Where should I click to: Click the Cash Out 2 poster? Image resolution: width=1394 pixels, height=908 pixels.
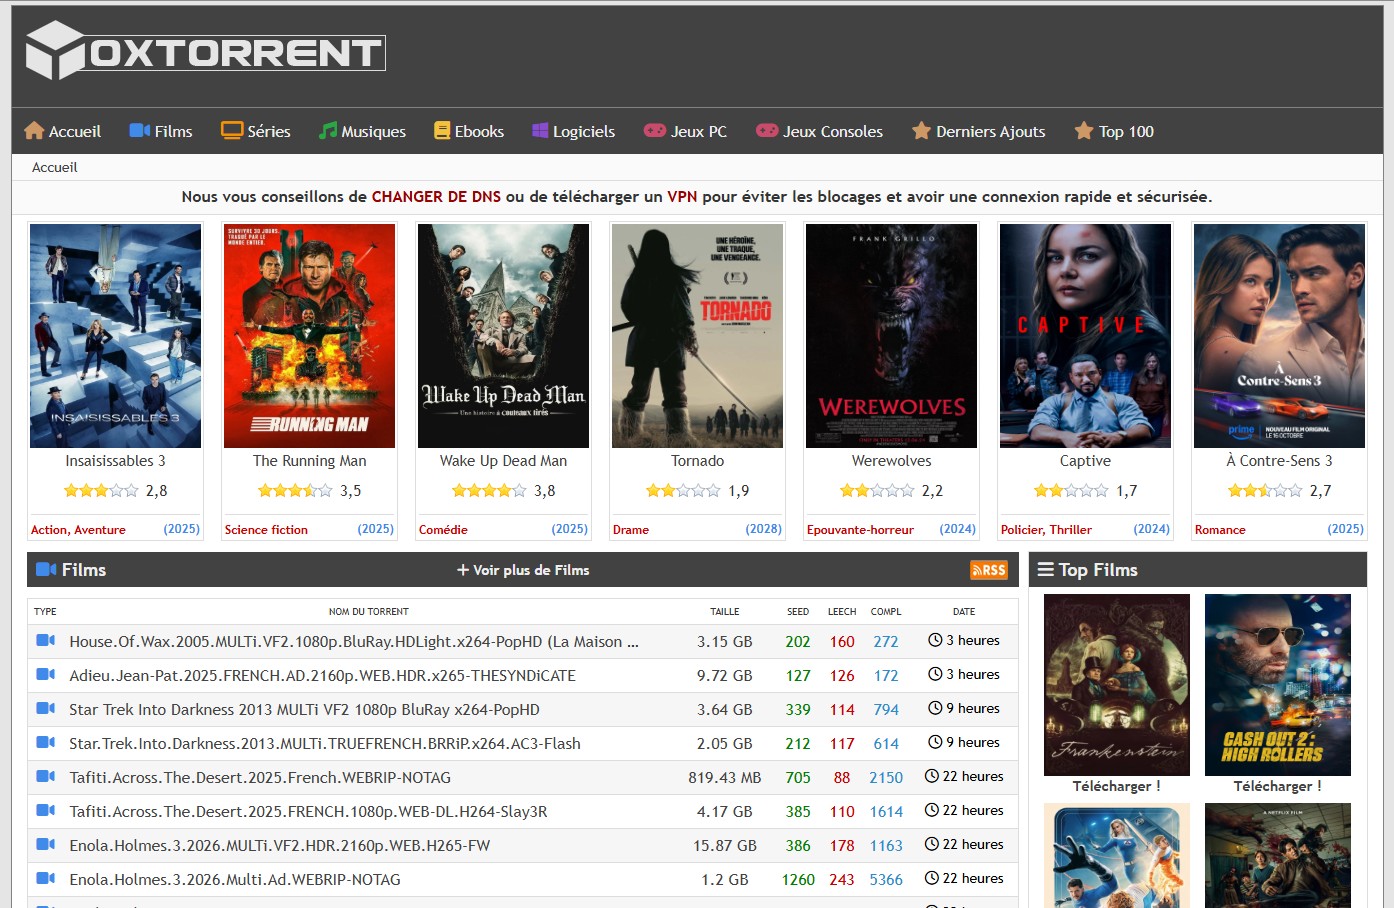tap(1278, 685)
